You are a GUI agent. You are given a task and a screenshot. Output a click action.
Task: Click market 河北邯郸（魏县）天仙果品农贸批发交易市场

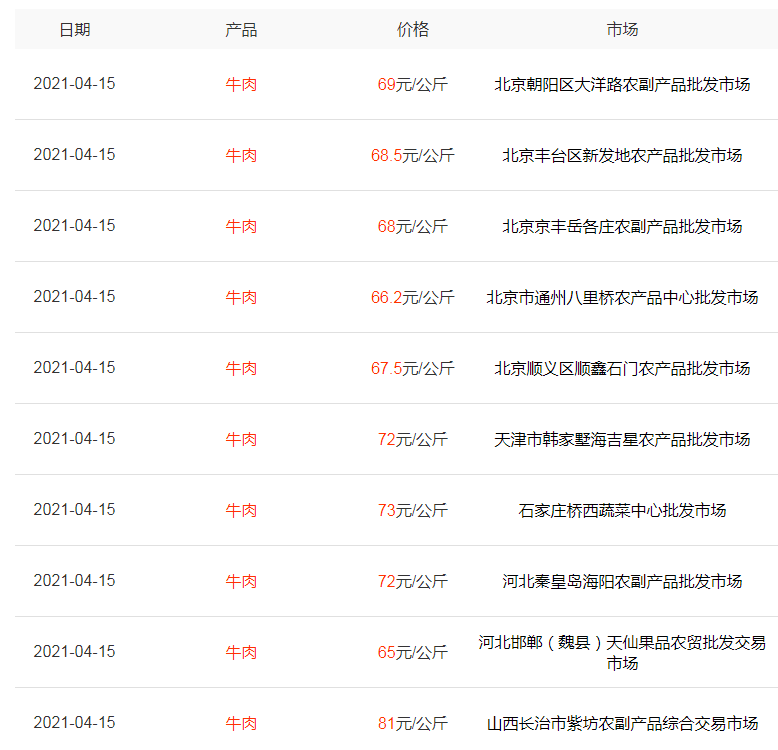622,652
